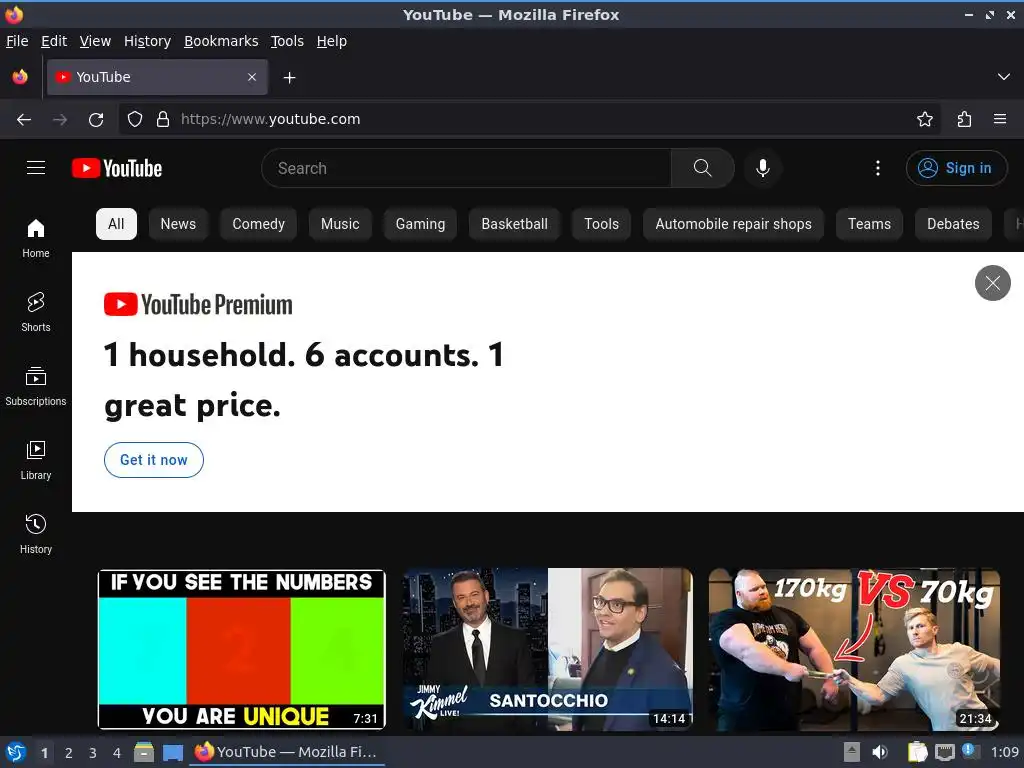
Task: Click Sign in button
Action: (x=956, y=168)
